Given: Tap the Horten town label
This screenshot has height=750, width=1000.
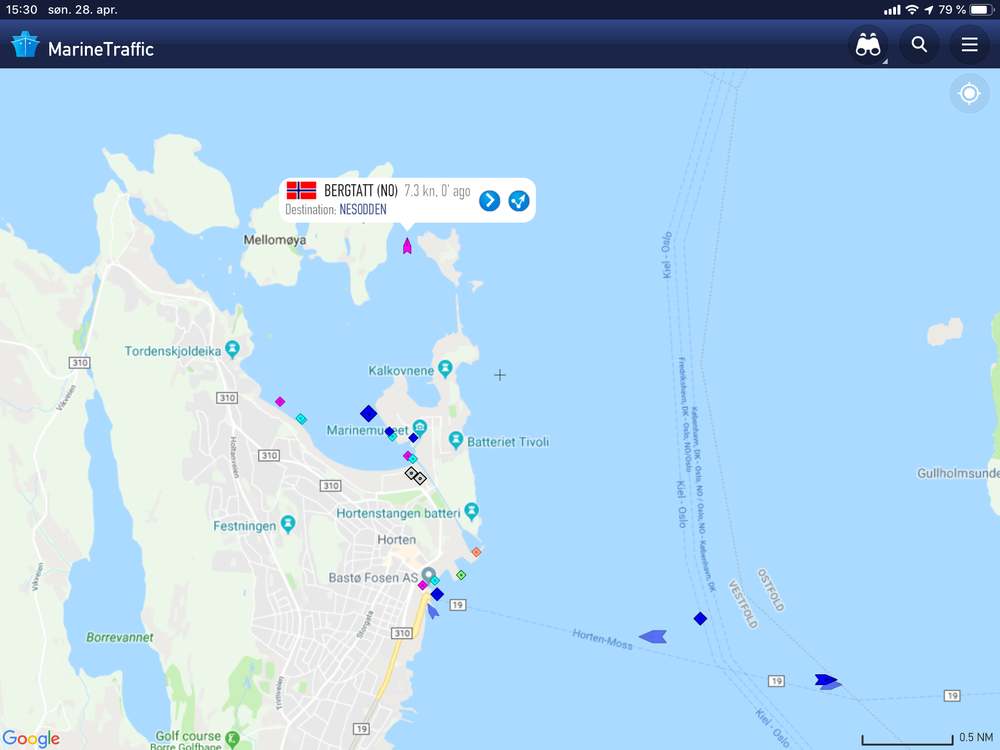Looking at the screenshot, I should 396,540.
